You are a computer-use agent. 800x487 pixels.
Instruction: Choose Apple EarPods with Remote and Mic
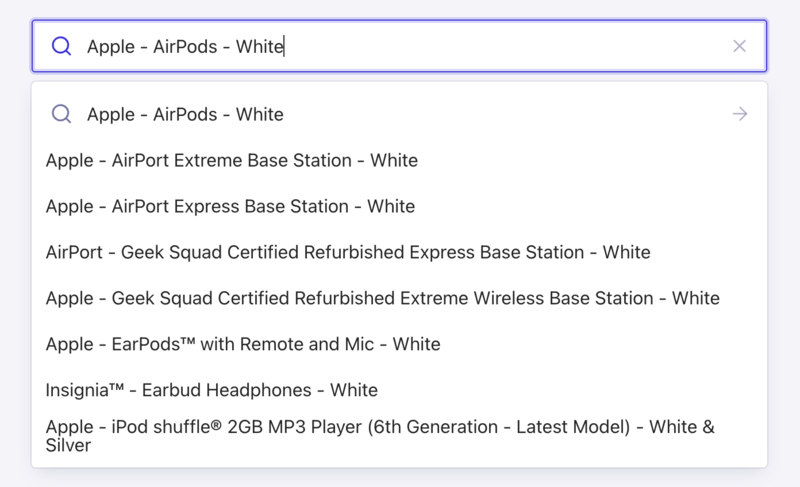tap(243, 344)
